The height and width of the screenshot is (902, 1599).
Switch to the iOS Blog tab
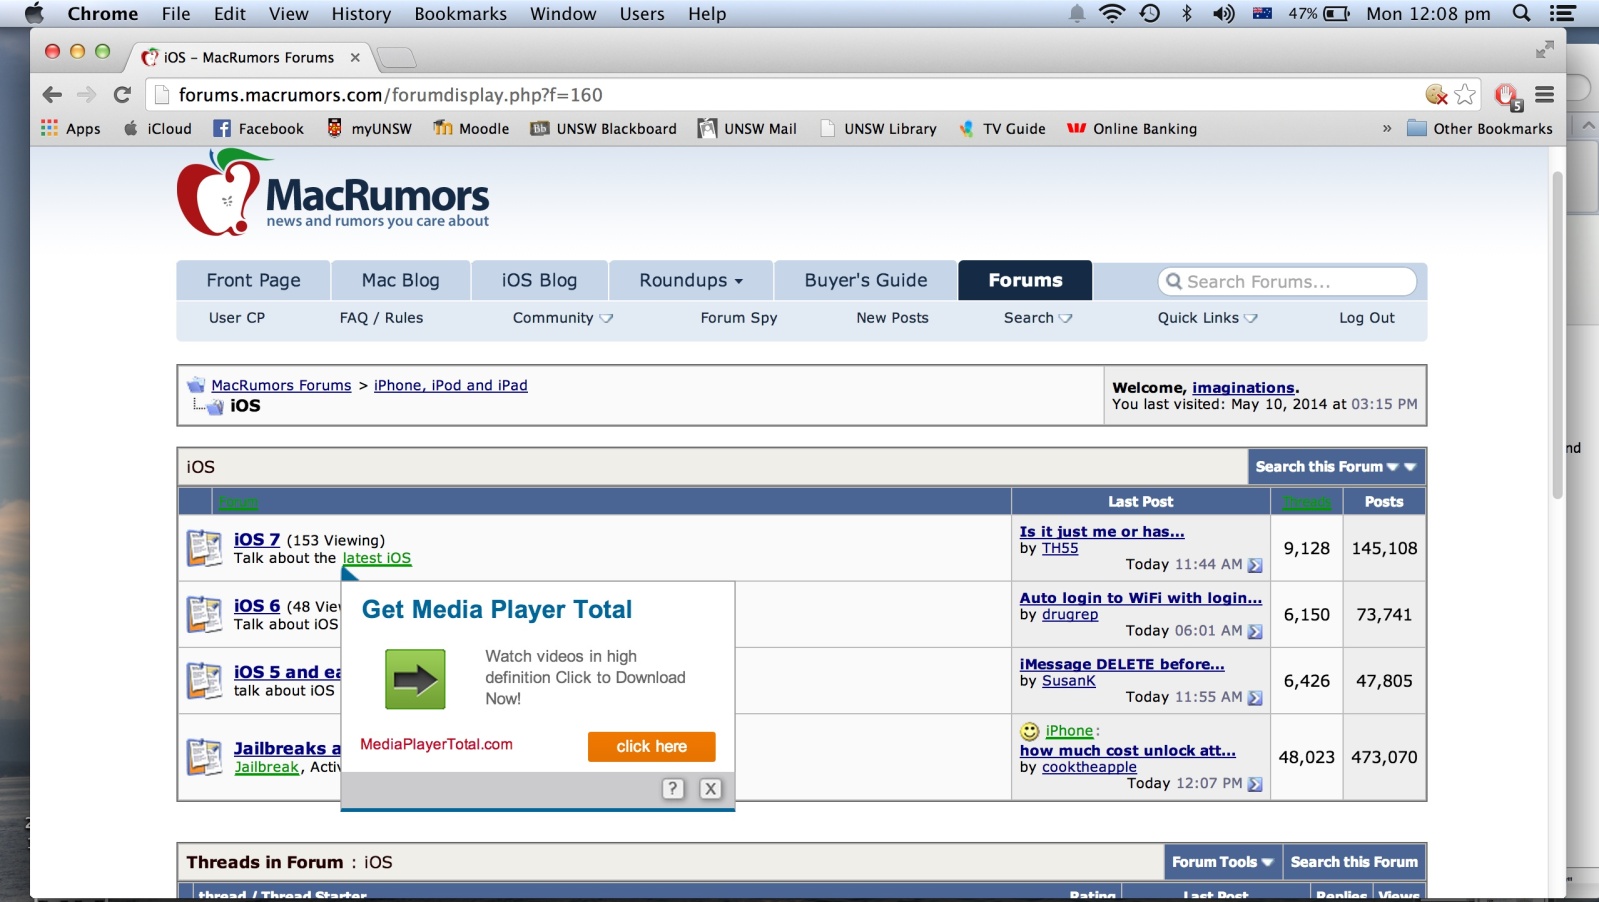coord(539,280)
